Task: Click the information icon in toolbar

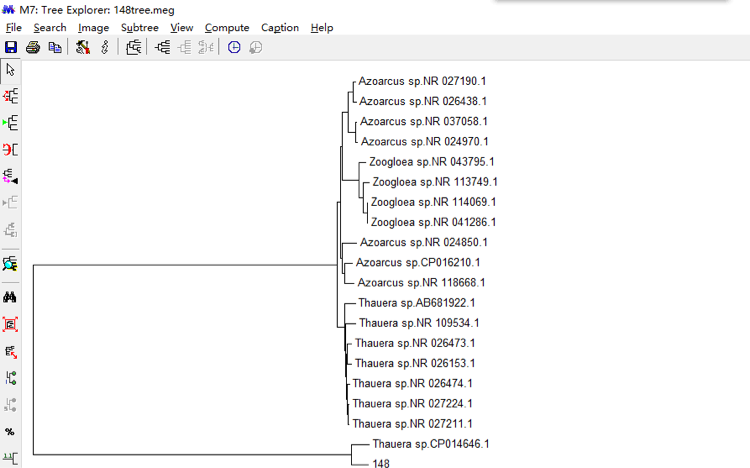Action: (105, 47)
